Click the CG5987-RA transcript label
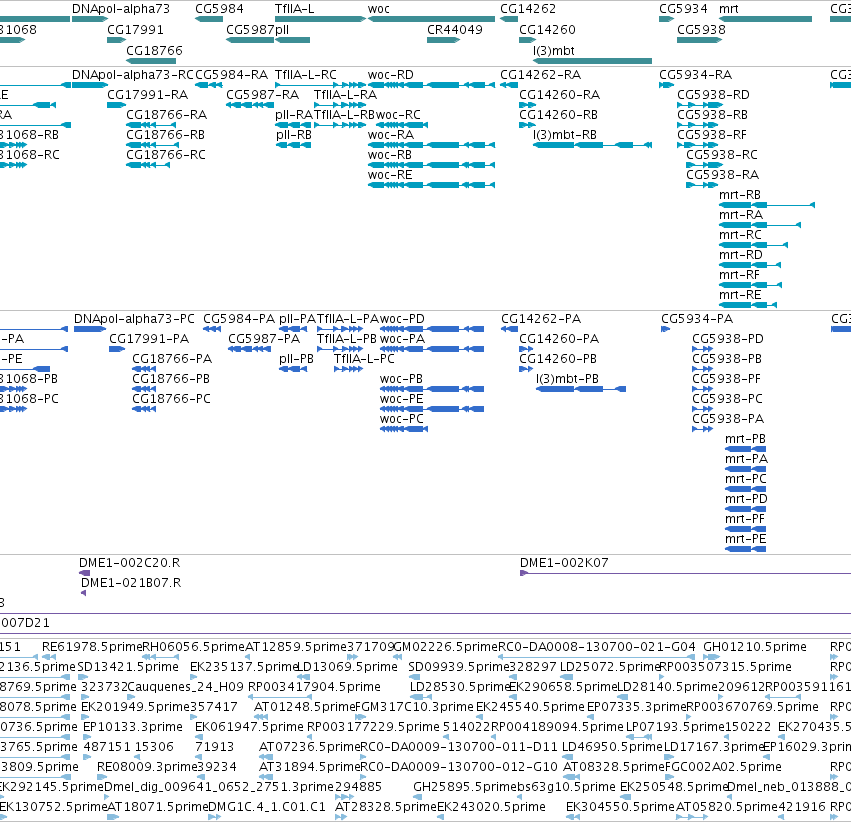The width and height of the screenshot is (851, 822). 262,94
